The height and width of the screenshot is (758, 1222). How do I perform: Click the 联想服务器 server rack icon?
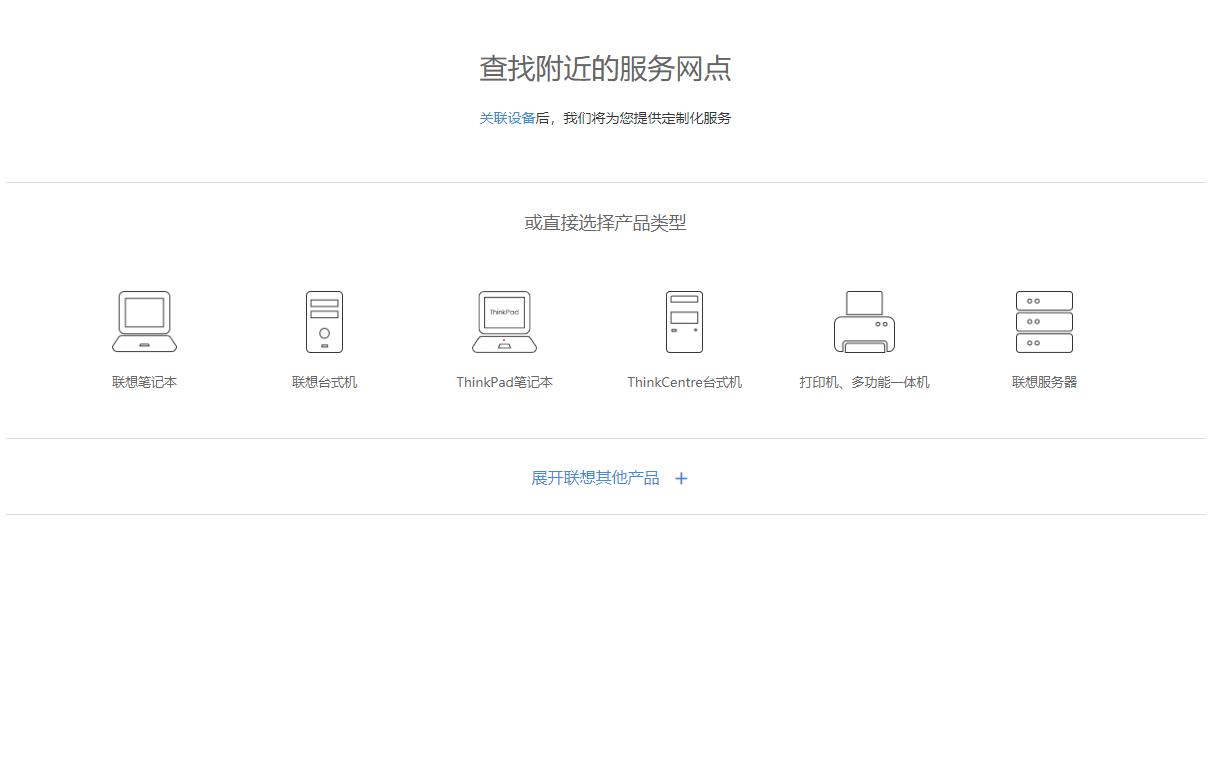click(1043, 320)
